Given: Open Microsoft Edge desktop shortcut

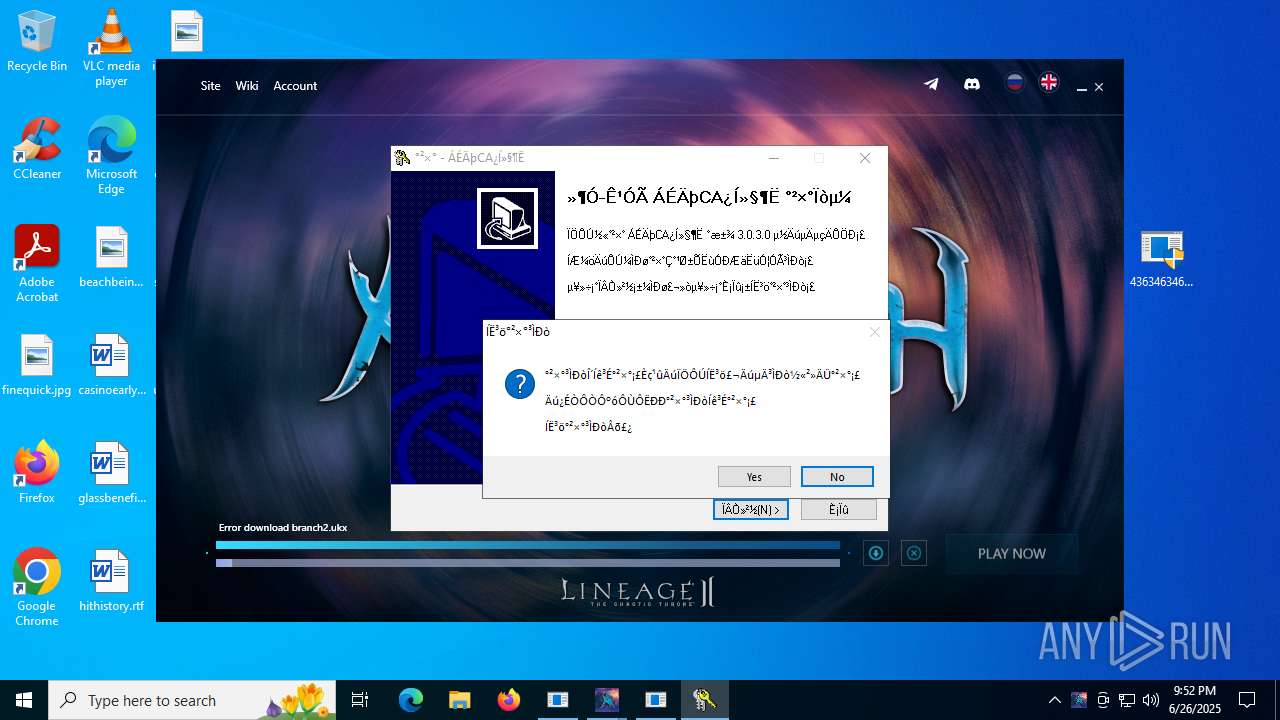Looking at the screenshot, I should coord(111,156).
